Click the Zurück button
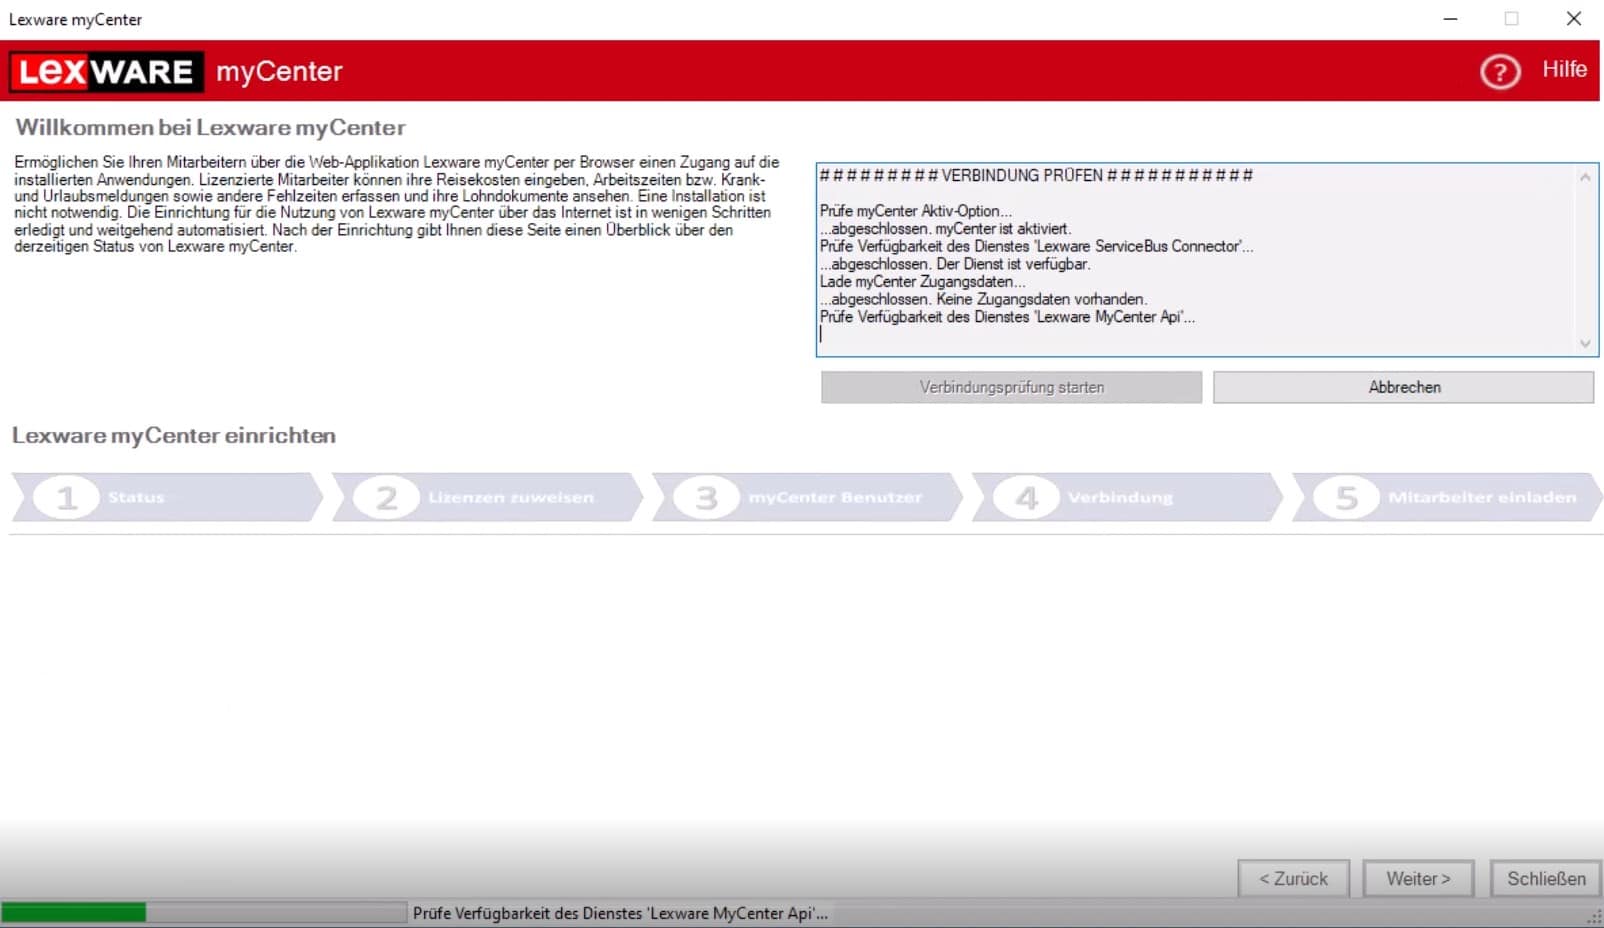The image size is (1604, 928). pos(1293,879)
